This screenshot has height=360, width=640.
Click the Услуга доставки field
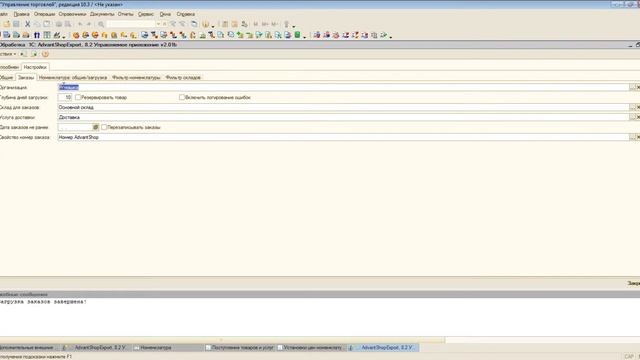pos(343,117)
